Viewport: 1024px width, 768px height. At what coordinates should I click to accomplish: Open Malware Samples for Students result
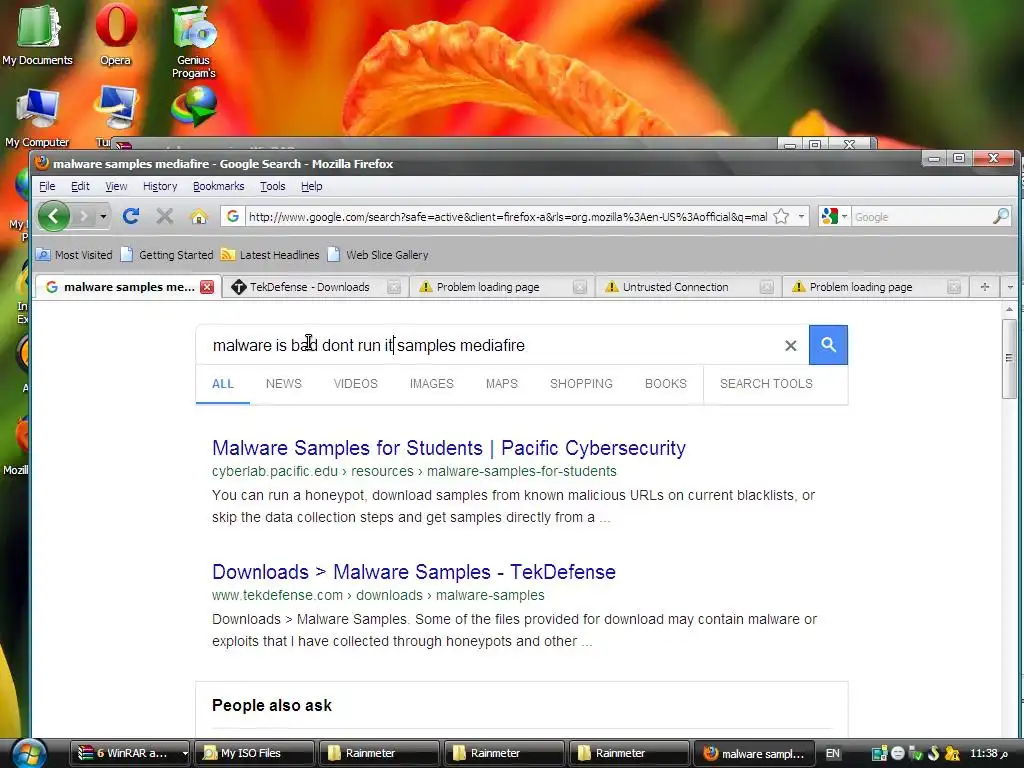(449, 448)
